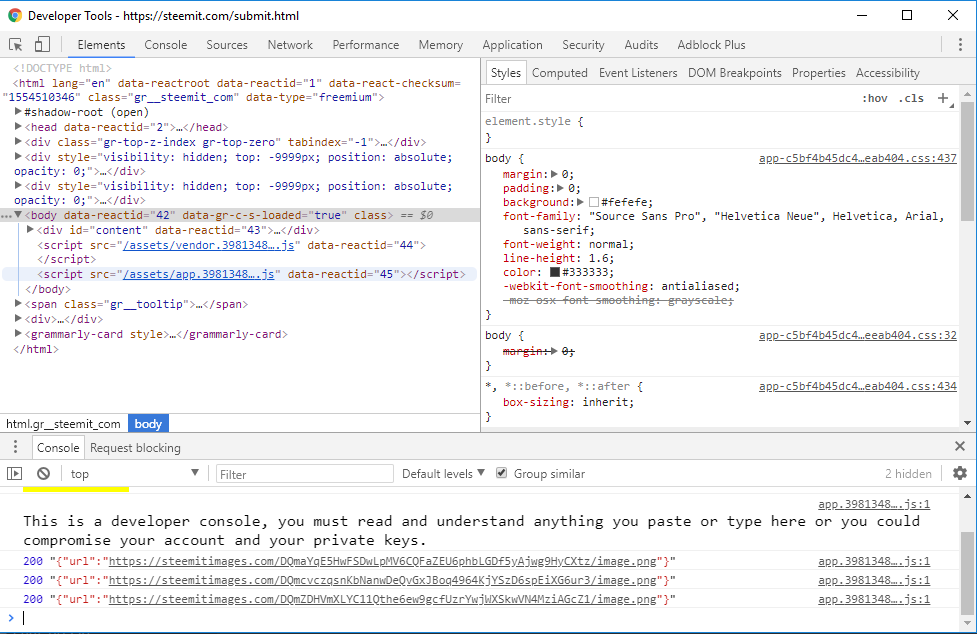This screenshot has height=634, width=977.
Task: Open the #fefefe background color swatch
Action: pos(594,202)
